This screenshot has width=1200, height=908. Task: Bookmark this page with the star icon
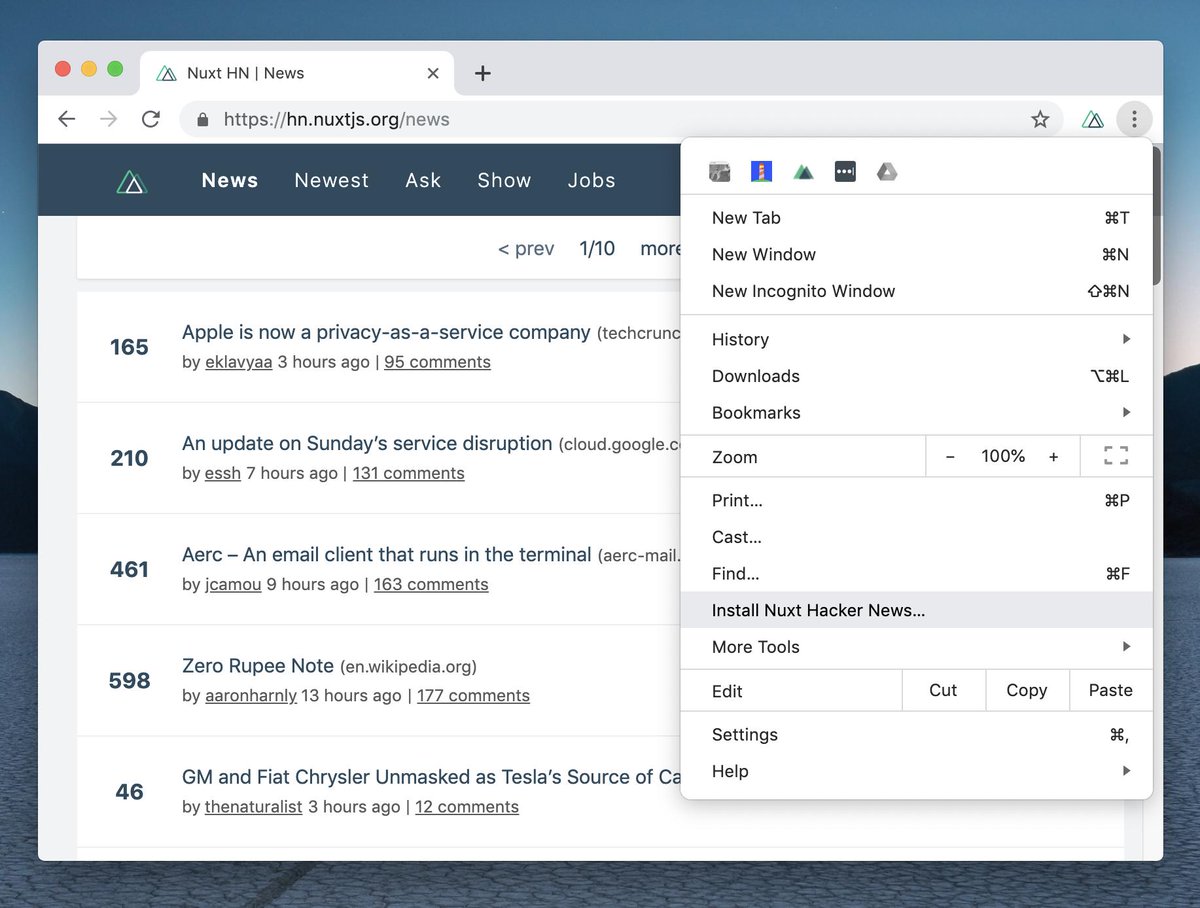coord(1040,120)
